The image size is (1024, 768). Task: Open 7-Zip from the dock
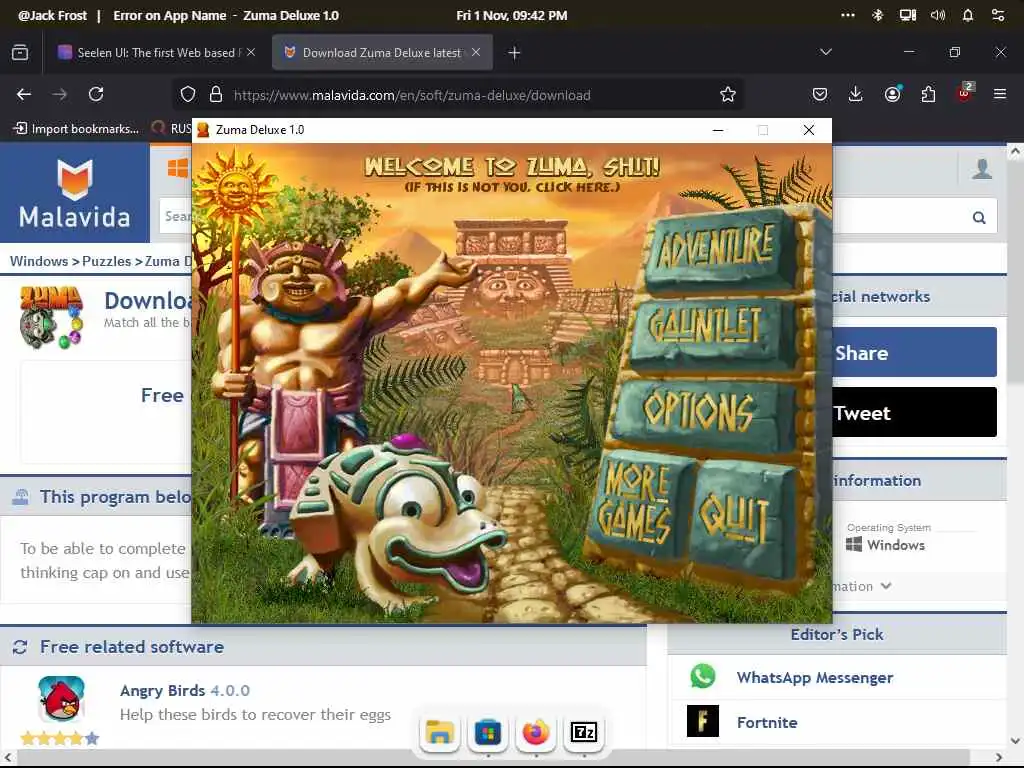[583, 732]
